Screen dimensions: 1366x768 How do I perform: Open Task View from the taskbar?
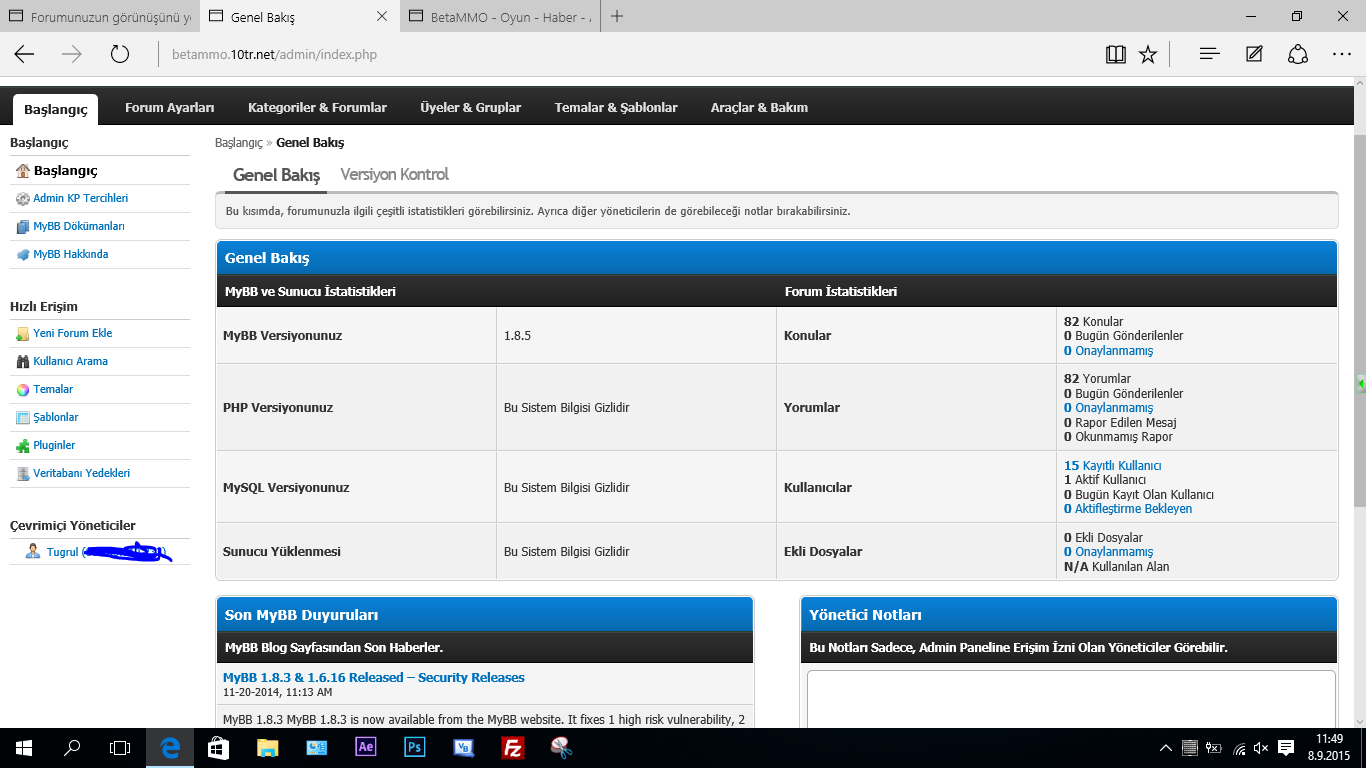(x=120, y=747)
